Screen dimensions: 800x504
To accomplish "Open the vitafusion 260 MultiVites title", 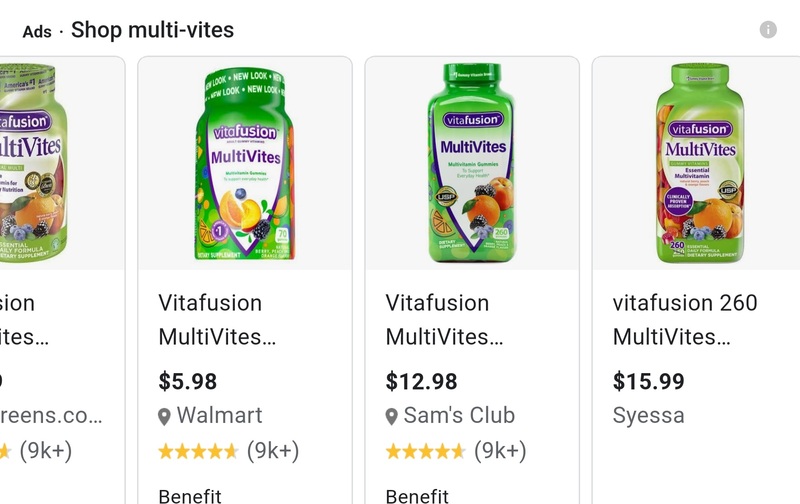I will click(x=685, y=320).
